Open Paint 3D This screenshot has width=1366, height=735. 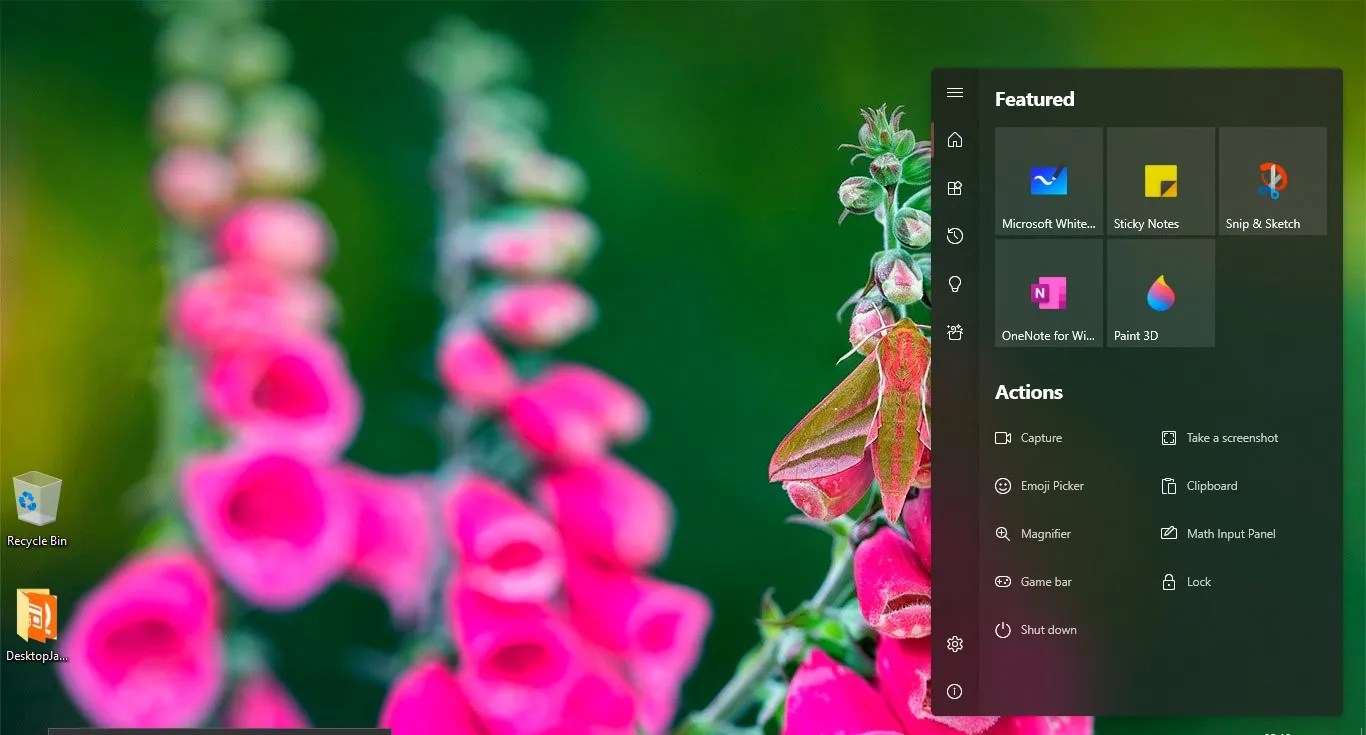pos(1160,292)
